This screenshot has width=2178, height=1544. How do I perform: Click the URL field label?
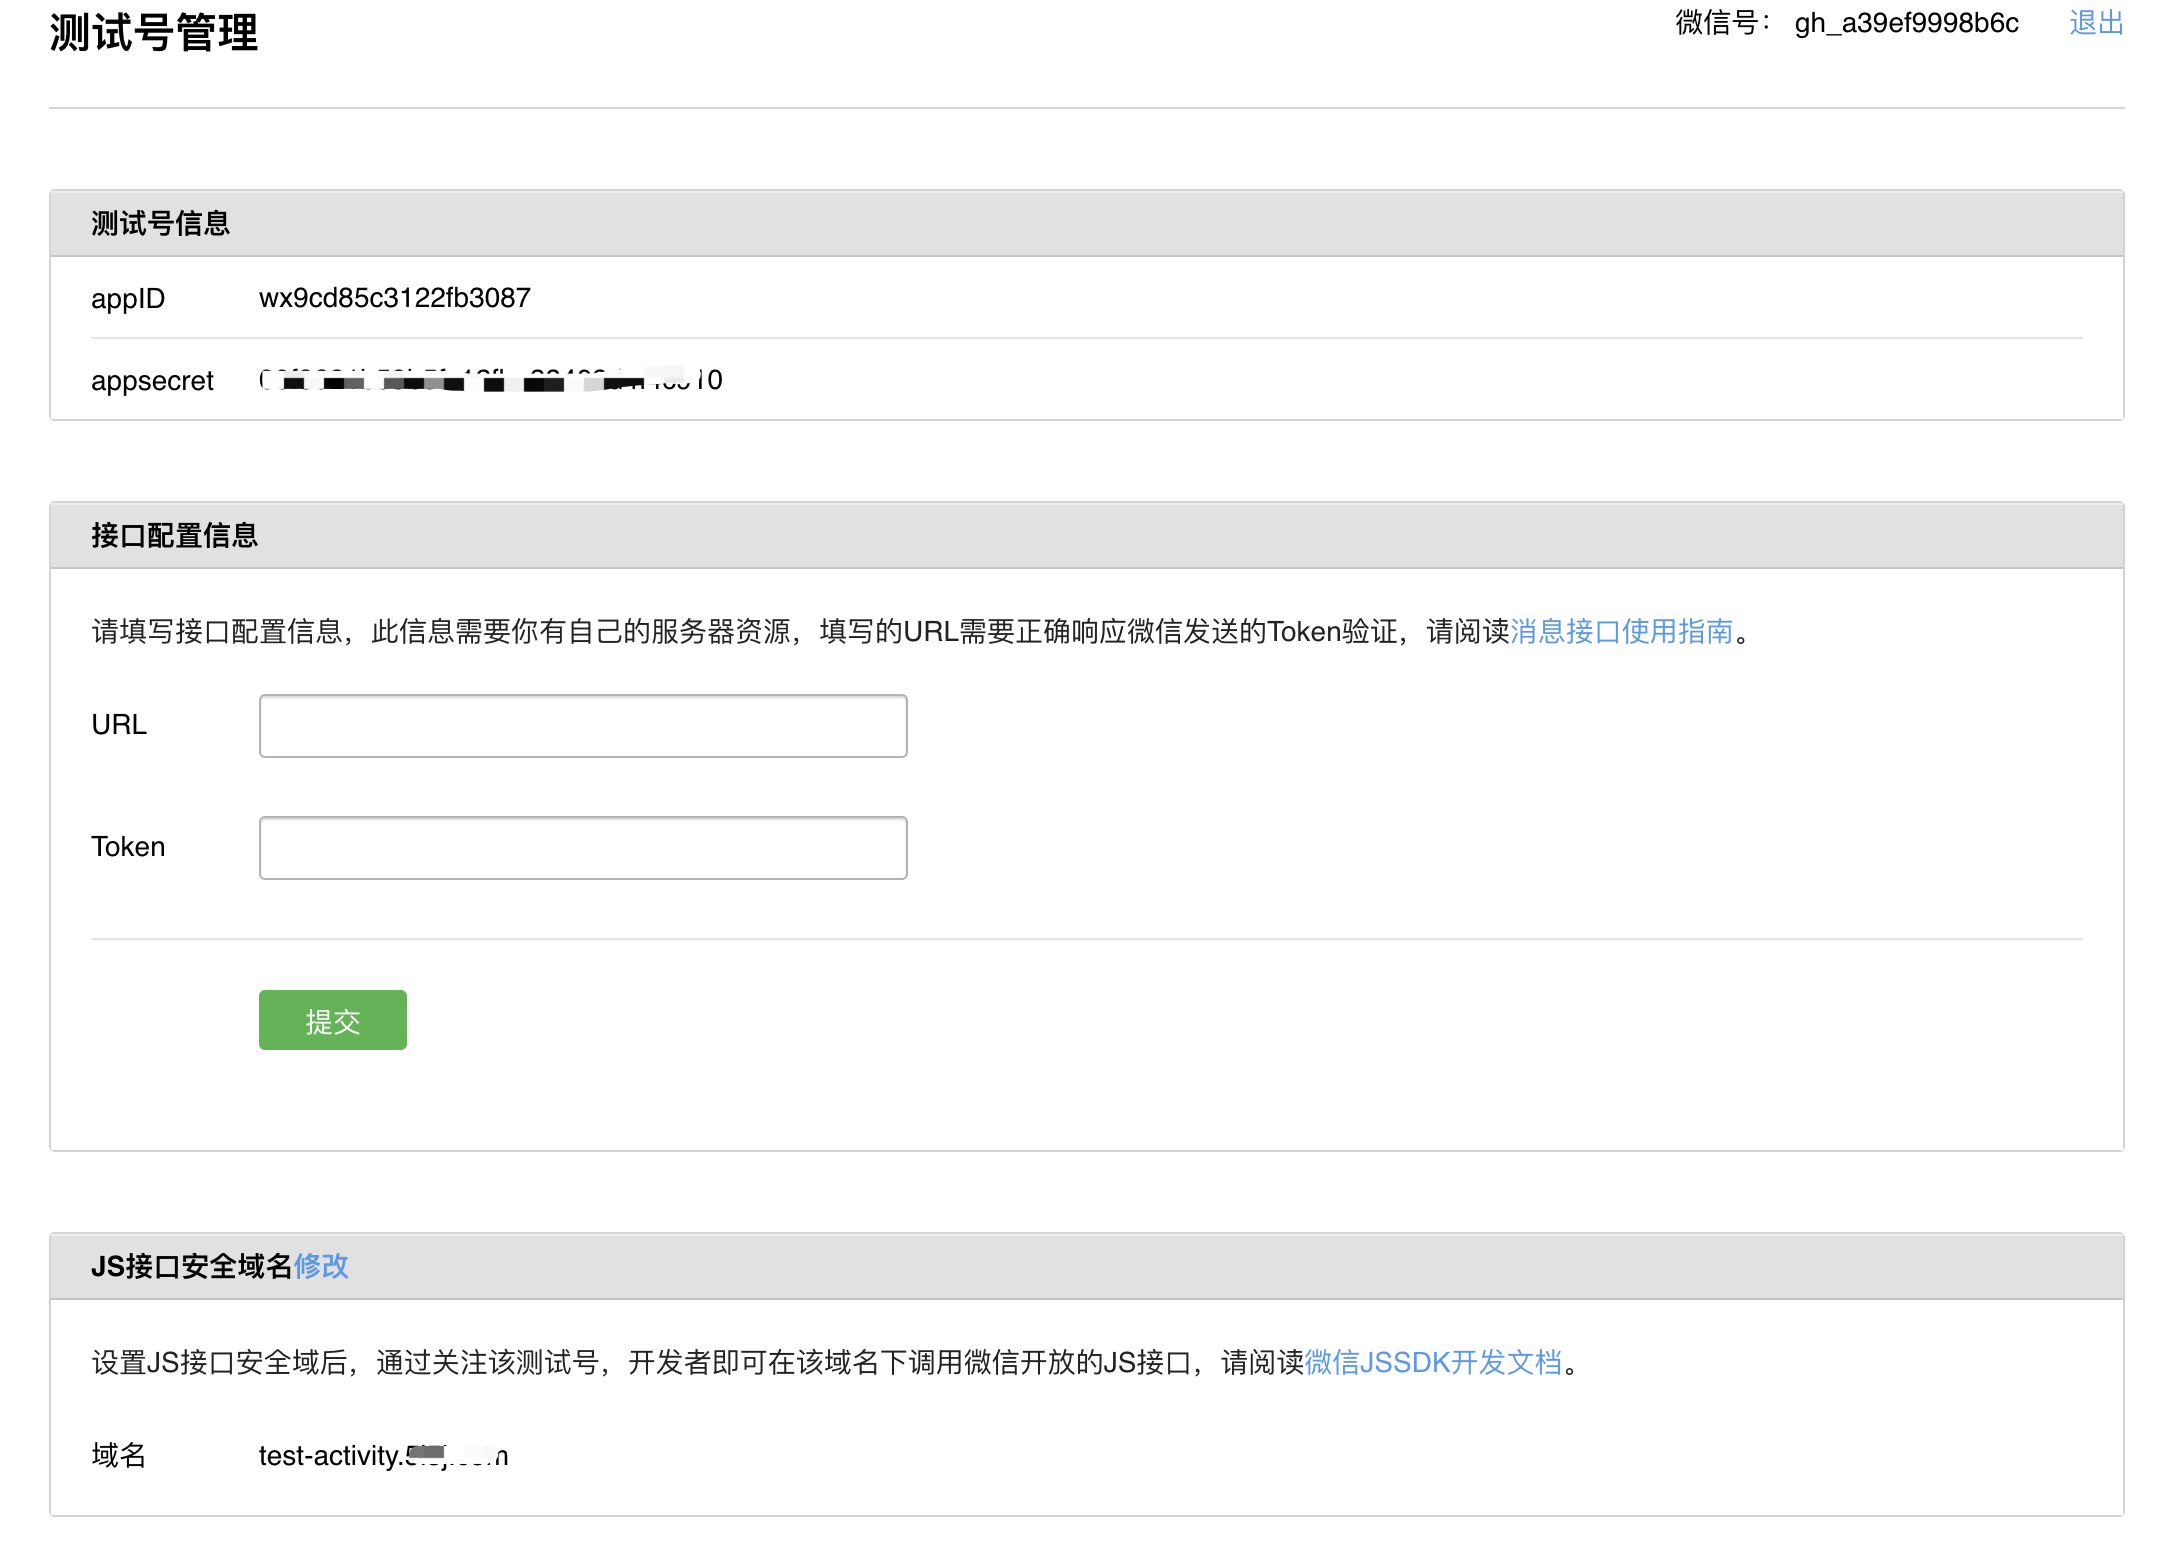point(118,724)
